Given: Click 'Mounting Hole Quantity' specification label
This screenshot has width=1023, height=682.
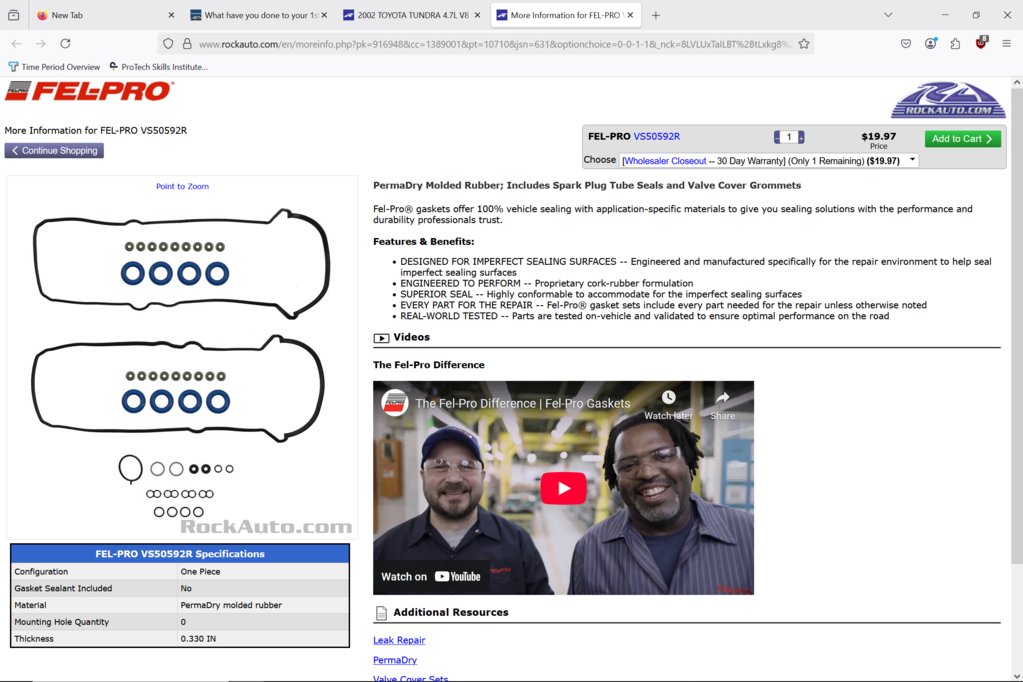Looking at the screenshot, I should pyautogui.click(x=61, y=622).
